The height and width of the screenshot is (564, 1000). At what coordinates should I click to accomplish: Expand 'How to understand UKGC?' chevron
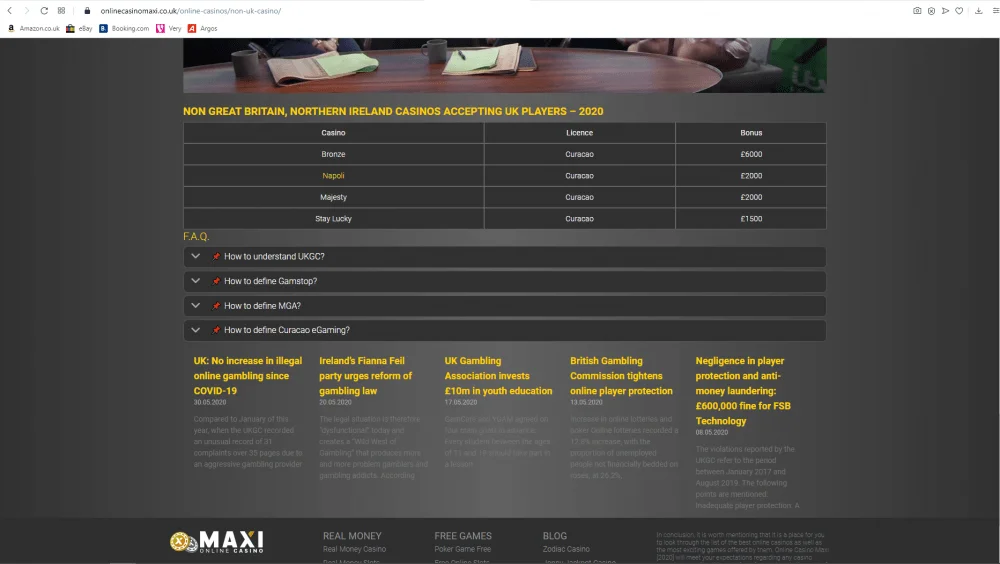tap(196, 256)
